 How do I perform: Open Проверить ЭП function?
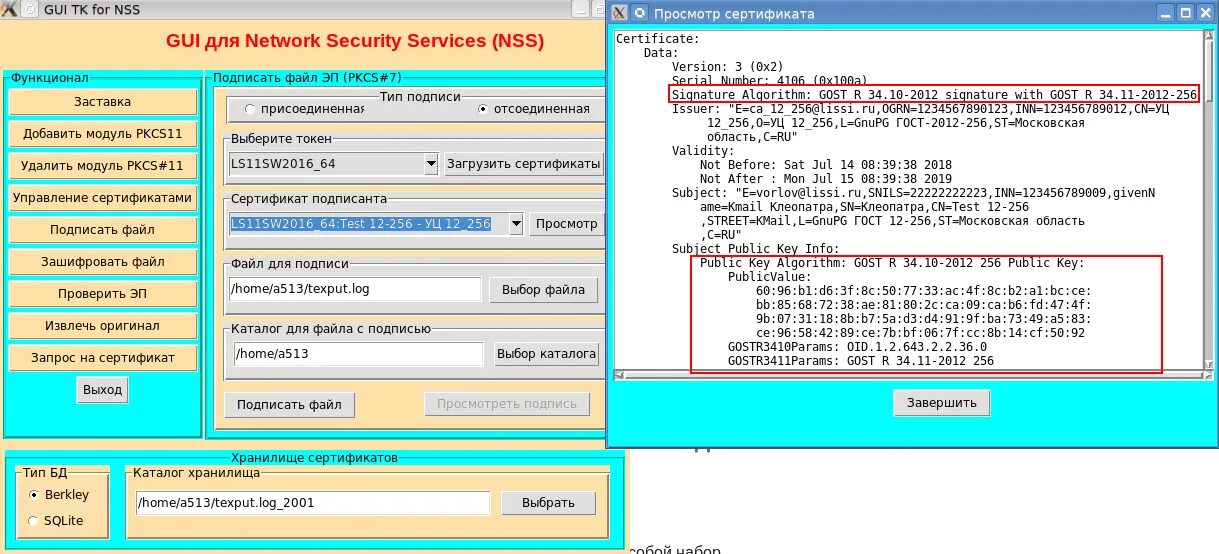[x=102, y=294]
